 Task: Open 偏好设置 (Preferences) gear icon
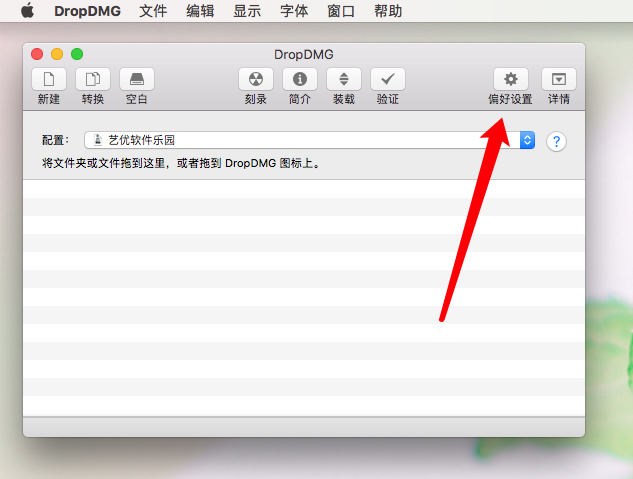pos(511,79)
